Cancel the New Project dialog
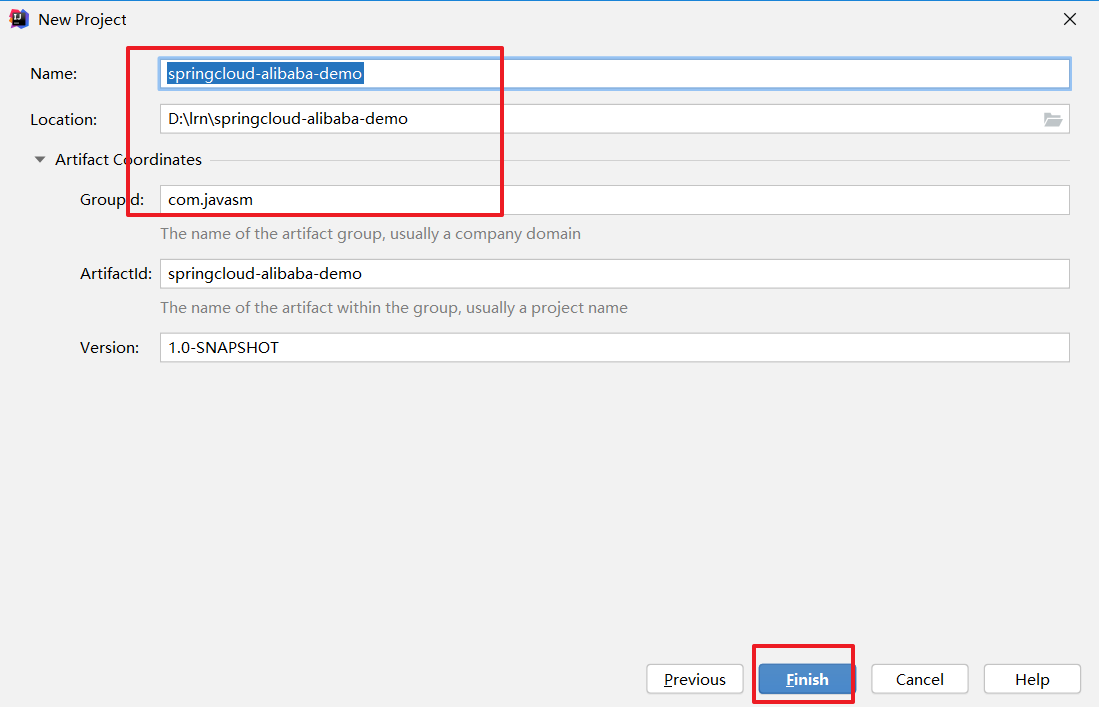Screen dimensions: 1099x707 pos(920,679)
